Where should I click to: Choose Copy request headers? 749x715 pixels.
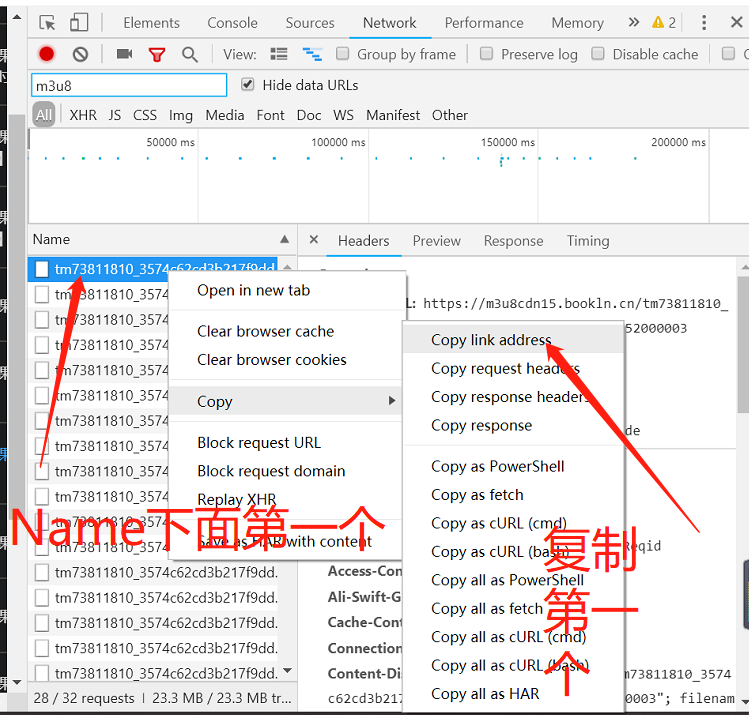514,368
